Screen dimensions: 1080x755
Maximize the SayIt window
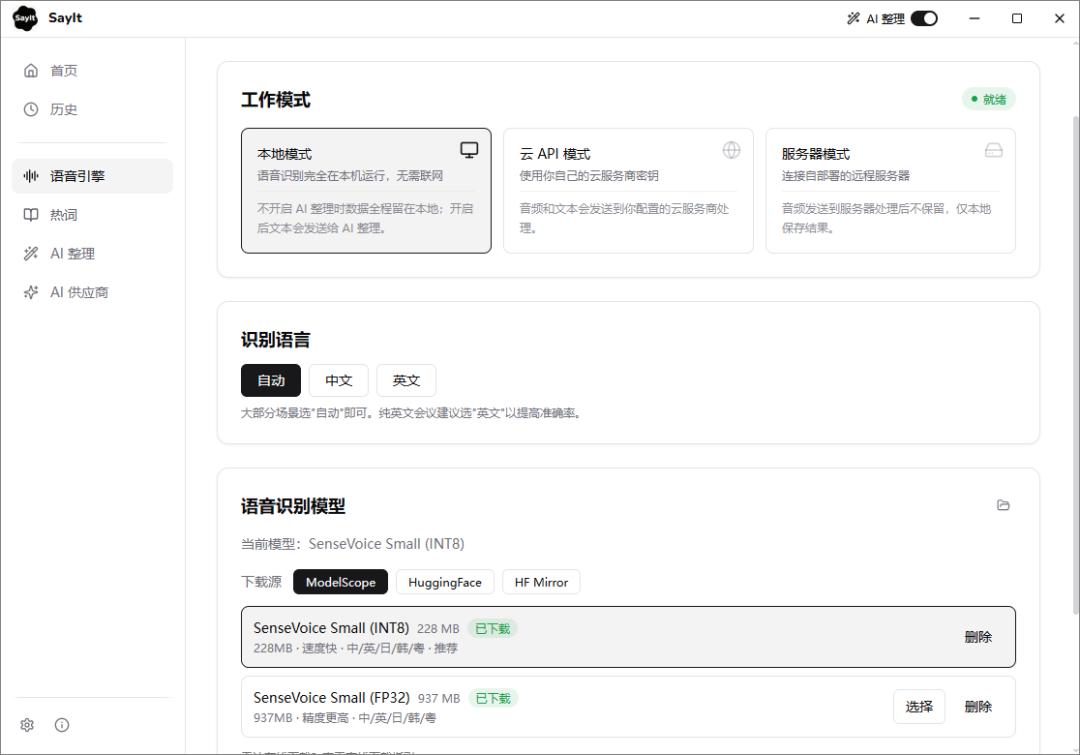1017,19
